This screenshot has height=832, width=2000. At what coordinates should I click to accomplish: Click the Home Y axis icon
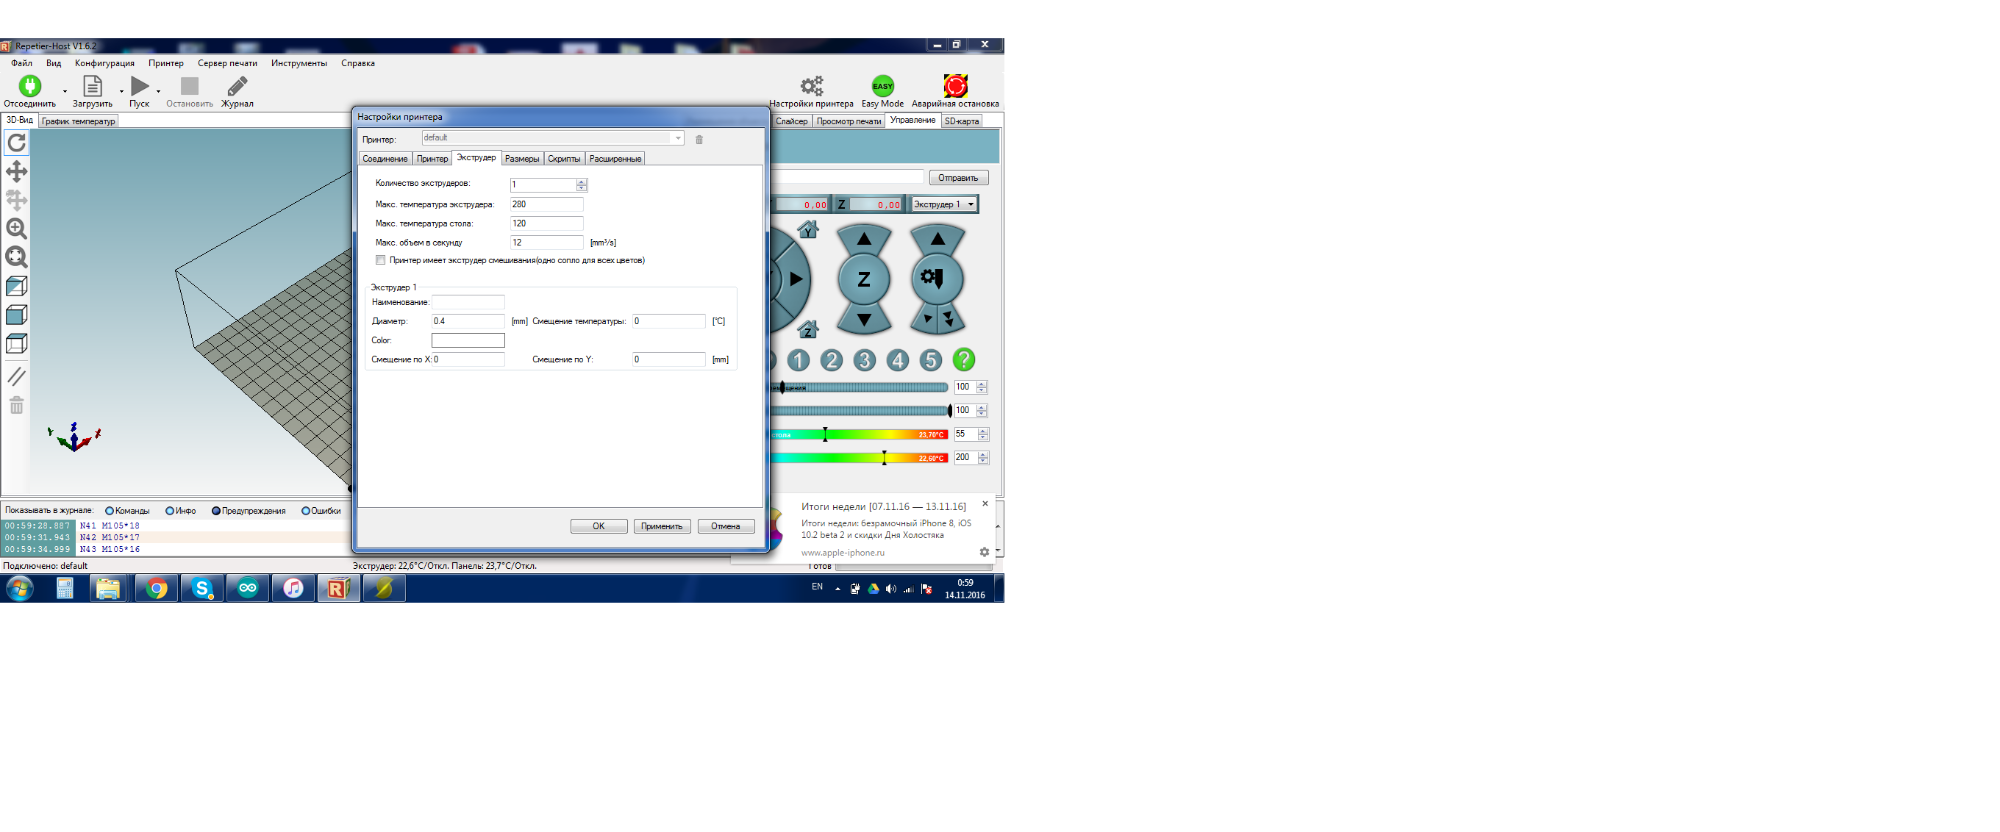[x=808, y=230]
